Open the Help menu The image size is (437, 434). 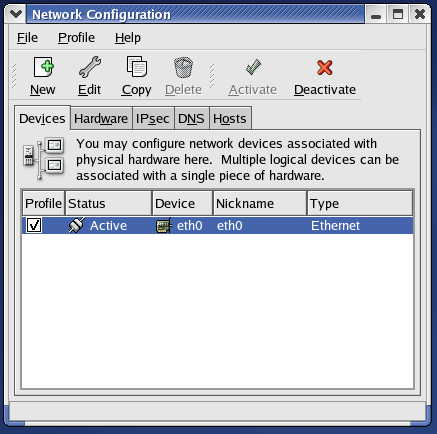pos(128,38)
